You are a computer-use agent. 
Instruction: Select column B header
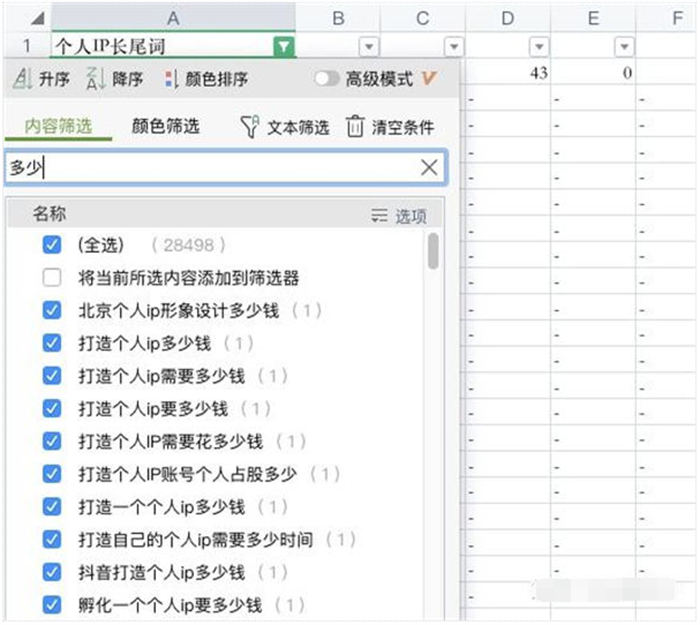coord(338,18)
